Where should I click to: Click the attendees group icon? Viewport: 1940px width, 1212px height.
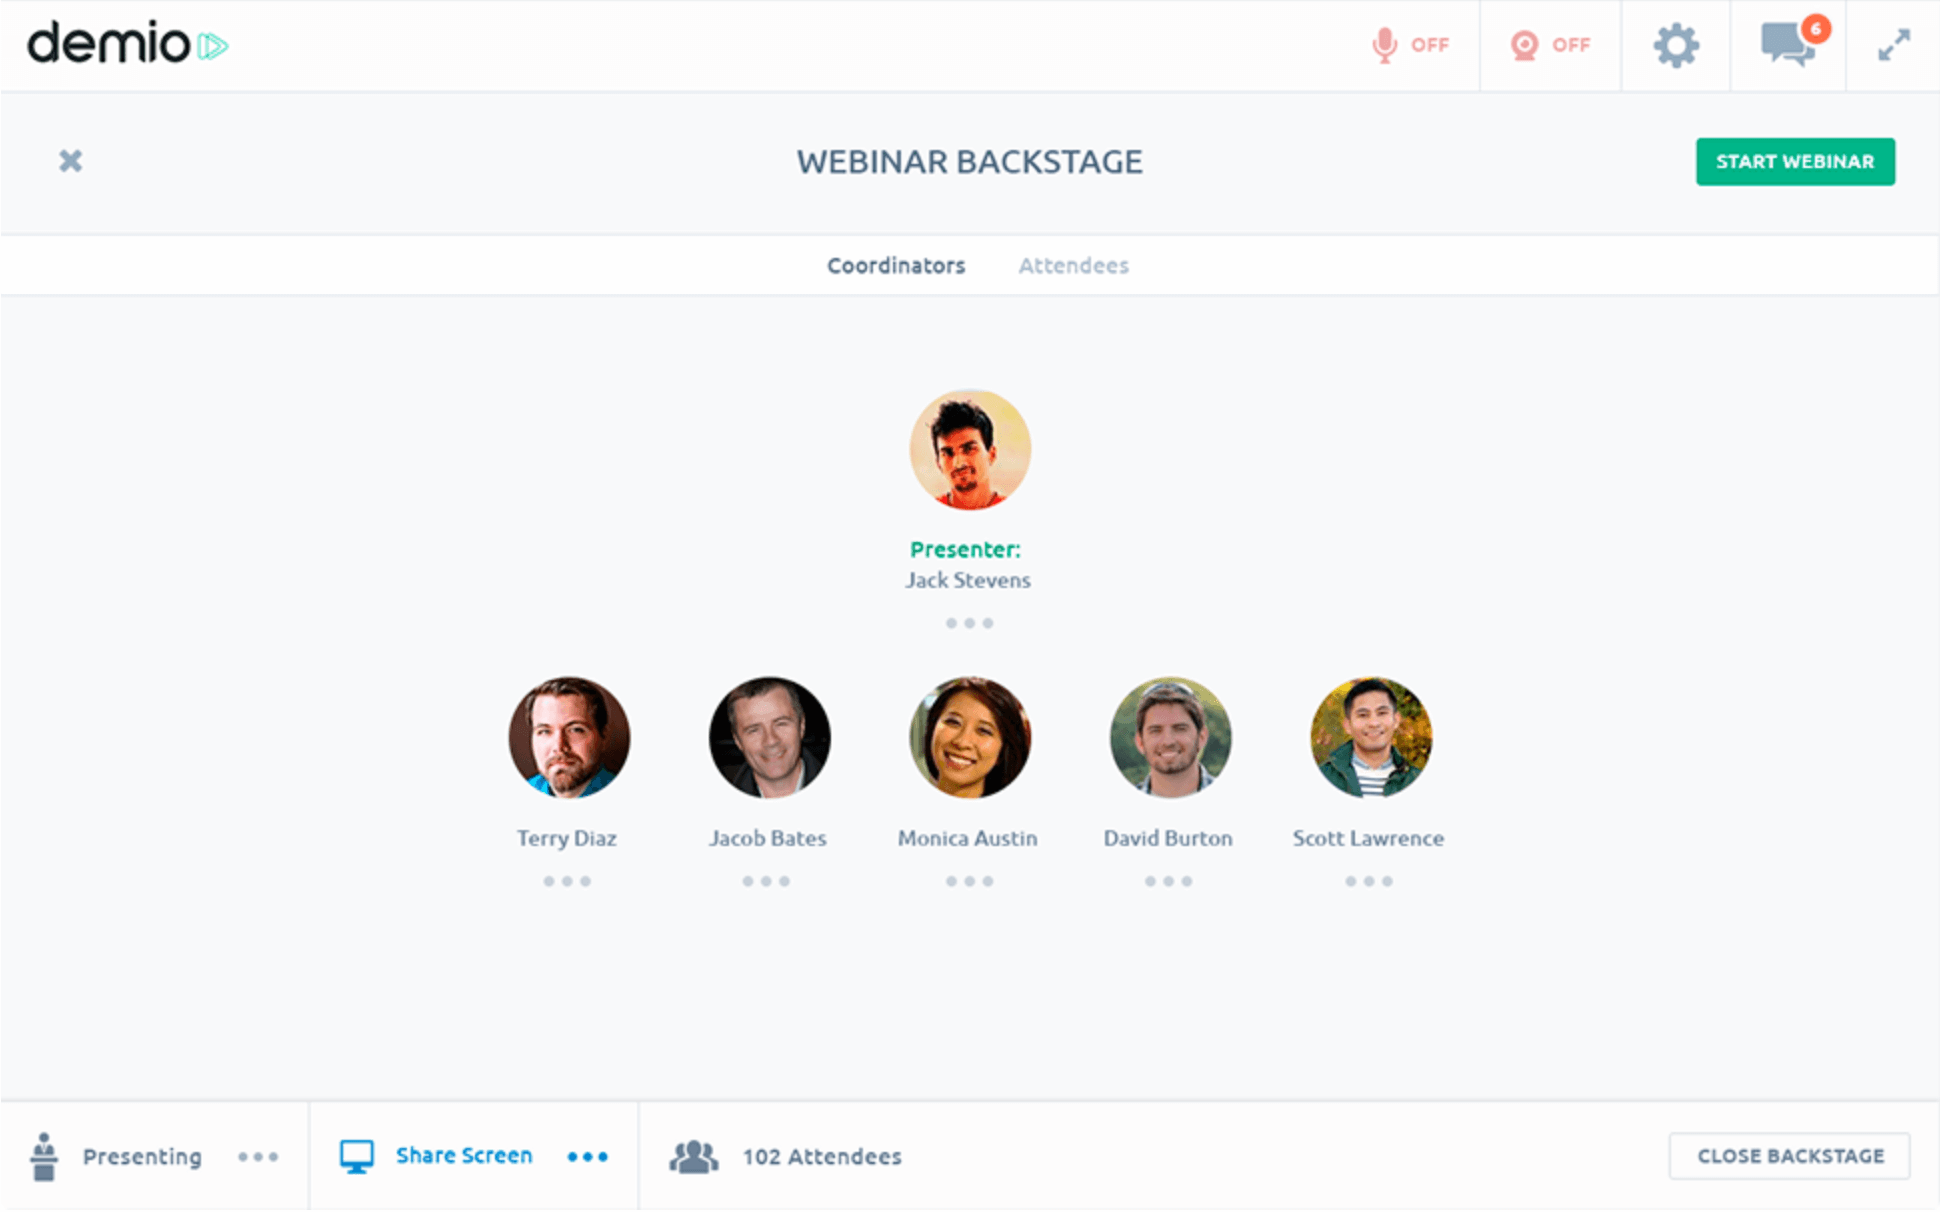click(693, 1156)
